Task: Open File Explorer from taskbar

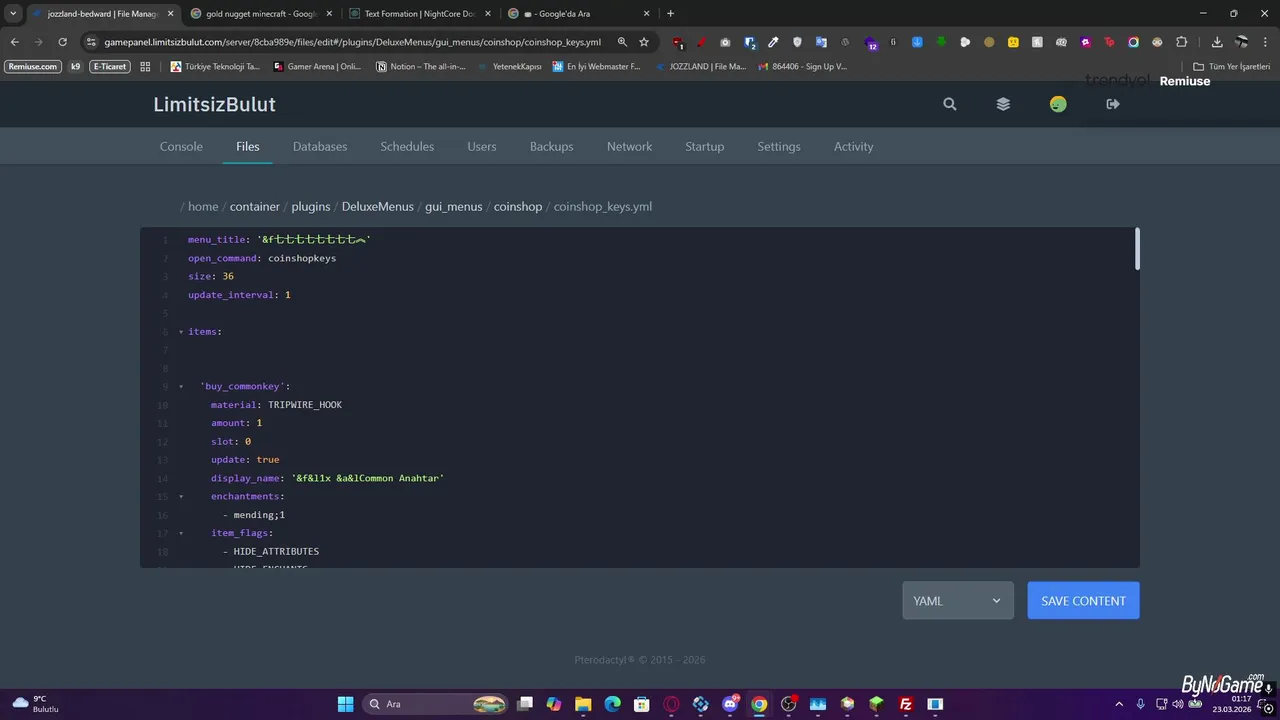Action: [x=583, y=704]
